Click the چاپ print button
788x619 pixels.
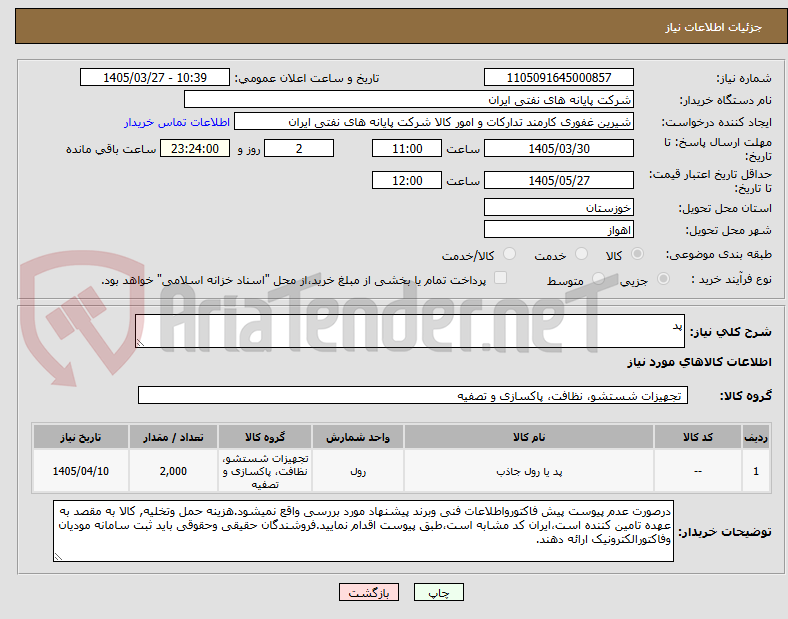tap(439, 592)
